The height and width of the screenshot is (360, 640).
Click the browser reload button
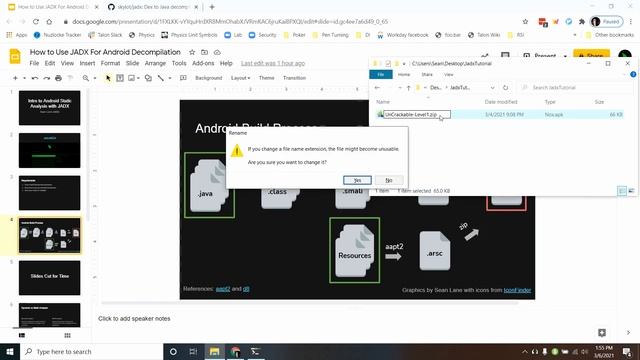pos(36,22)
